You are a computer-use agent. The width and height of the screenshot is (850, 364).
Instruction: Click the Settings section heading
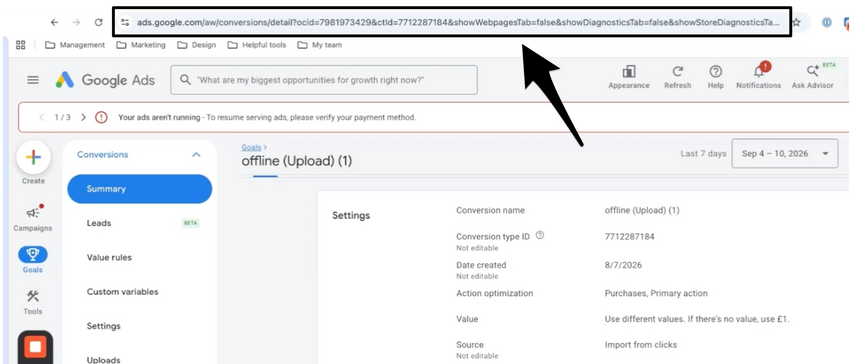(x=351, y=215)
